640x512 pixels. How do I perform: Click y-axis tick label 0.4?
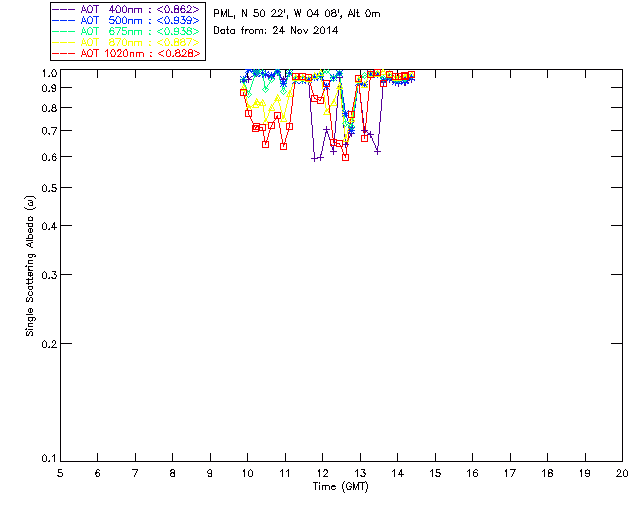49,226
